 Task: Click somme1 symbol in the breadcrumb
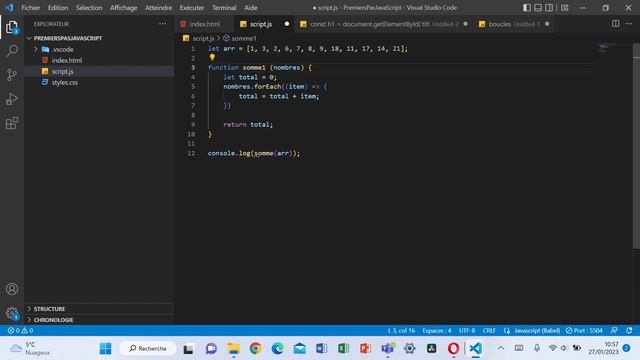(x=244, y=38)
